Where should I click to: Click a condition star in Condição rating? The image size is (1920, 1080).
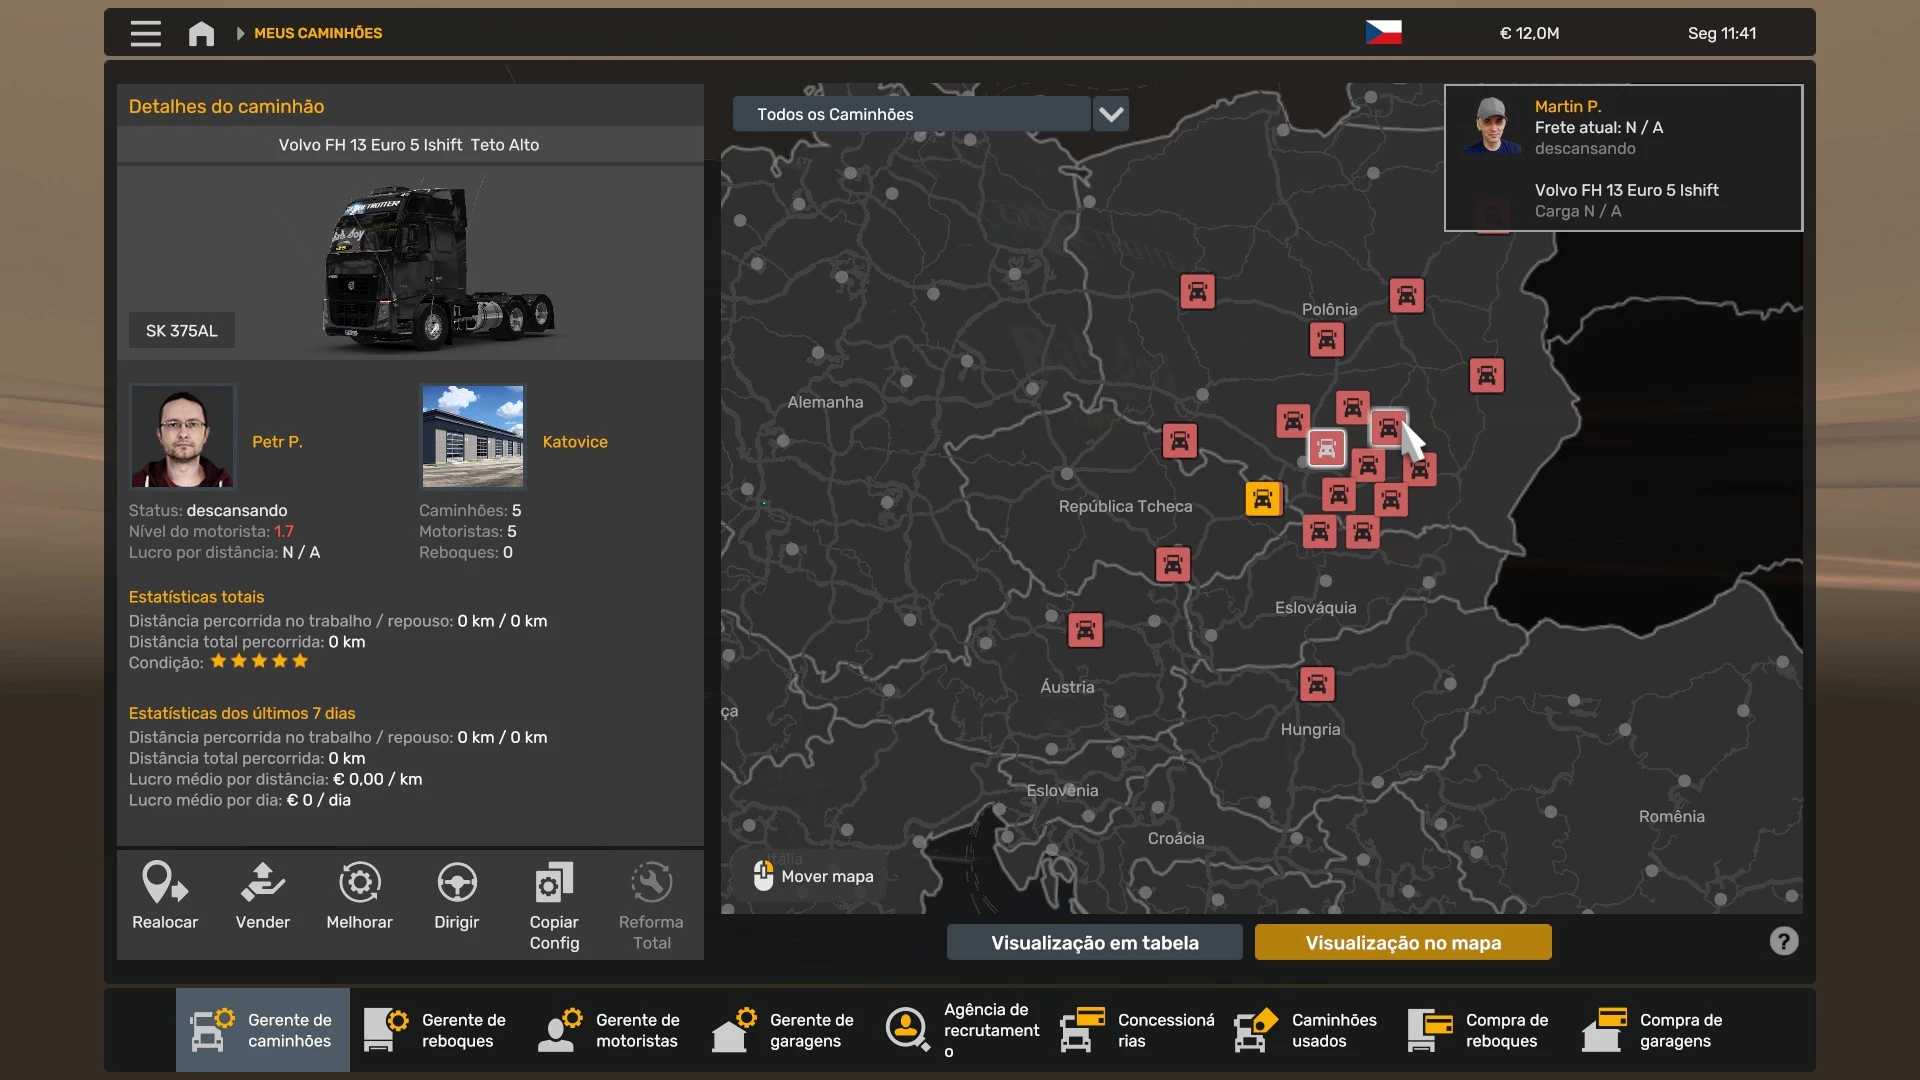click(260, 661)
